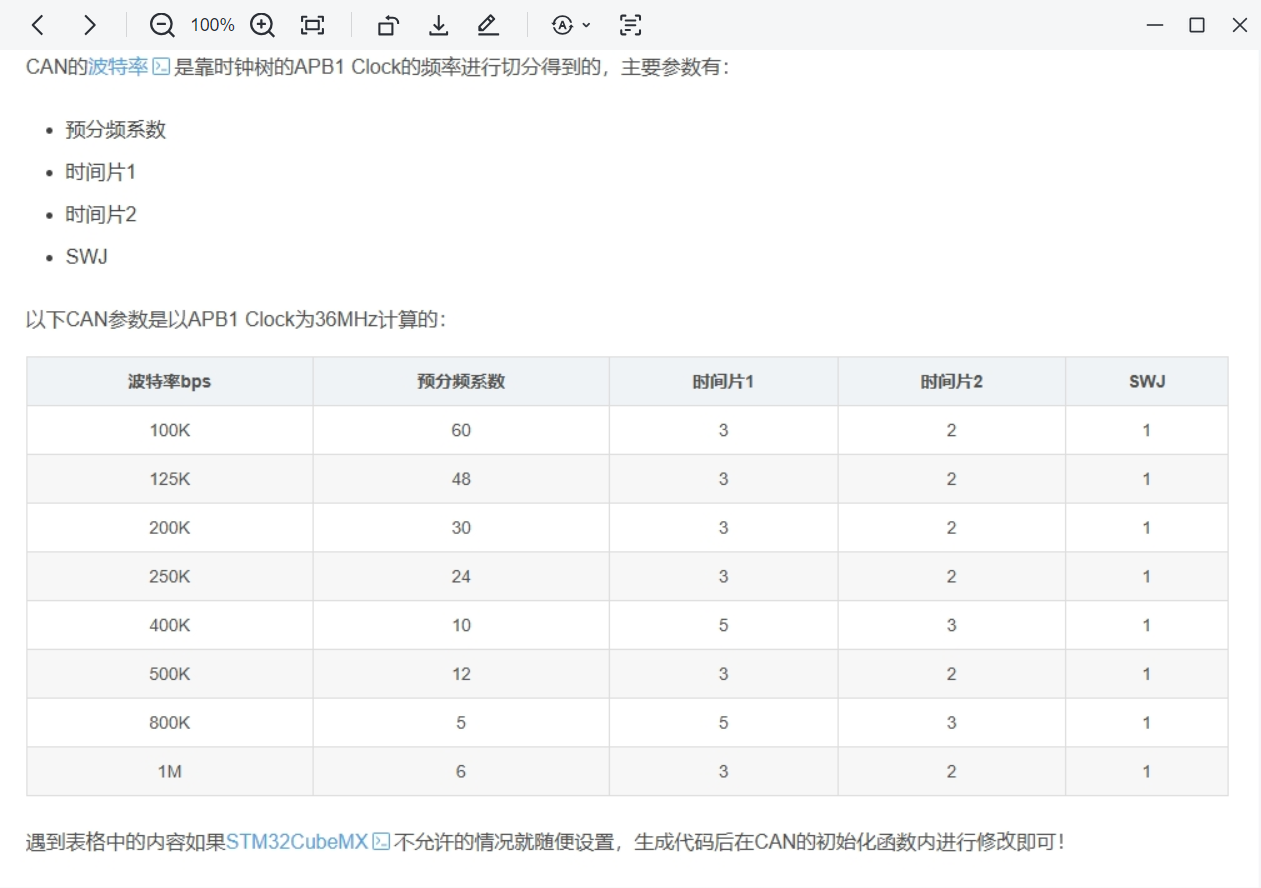Select the 500K baud rate cell
Screen dimensions: 1261x888
[170, 674]
